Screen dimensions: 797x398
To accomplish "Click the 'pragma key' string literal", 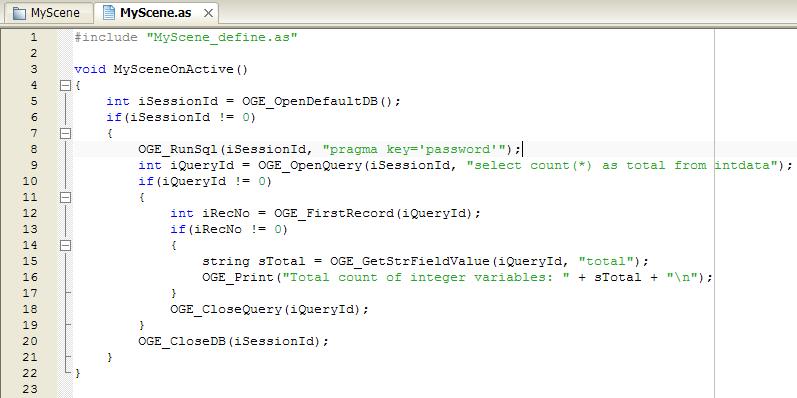I will point(414,149).
